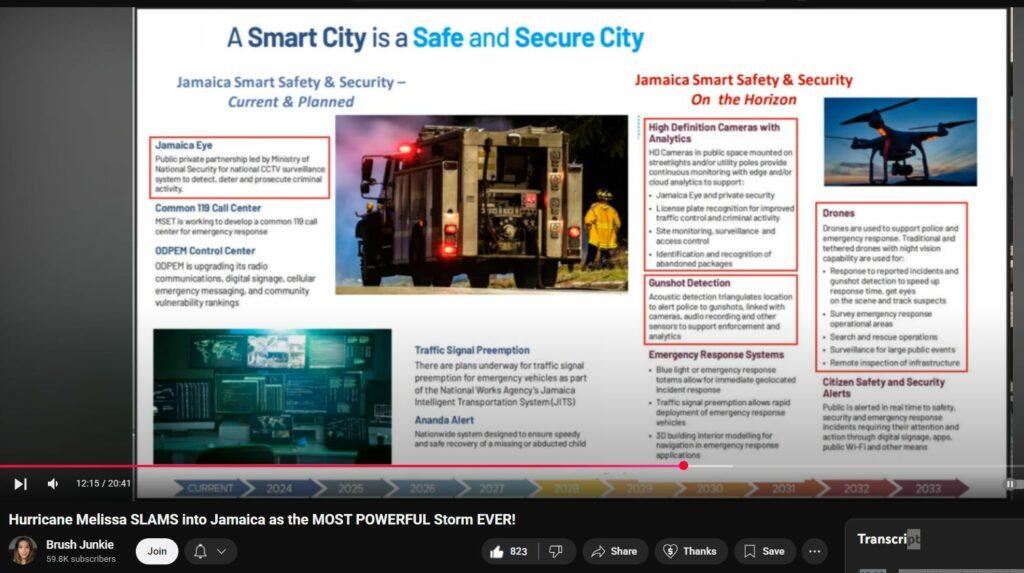
Task: Click the video time display 12:15 / 20:41
Action: [x=103, y=484]
